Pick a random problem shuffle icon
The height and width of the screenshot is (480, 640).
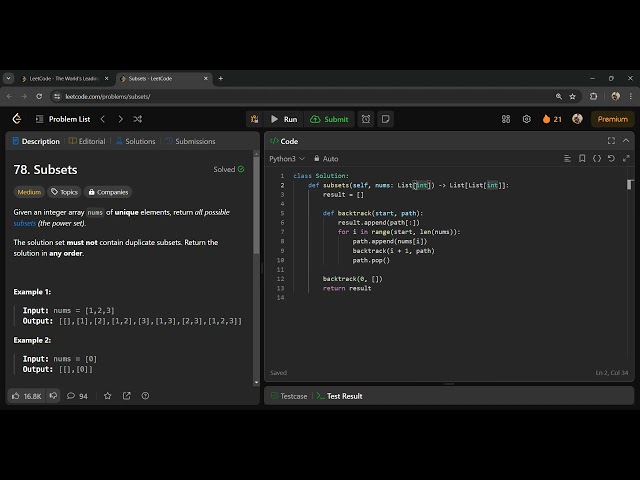(138, 119)
